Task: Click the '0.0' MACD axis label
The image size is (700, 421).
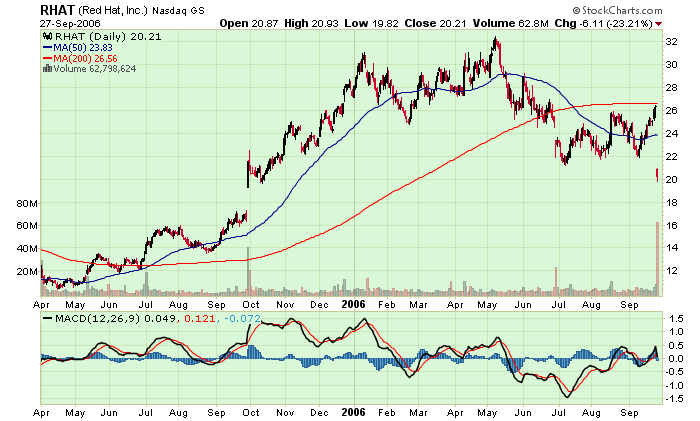Action: point(676,358)
